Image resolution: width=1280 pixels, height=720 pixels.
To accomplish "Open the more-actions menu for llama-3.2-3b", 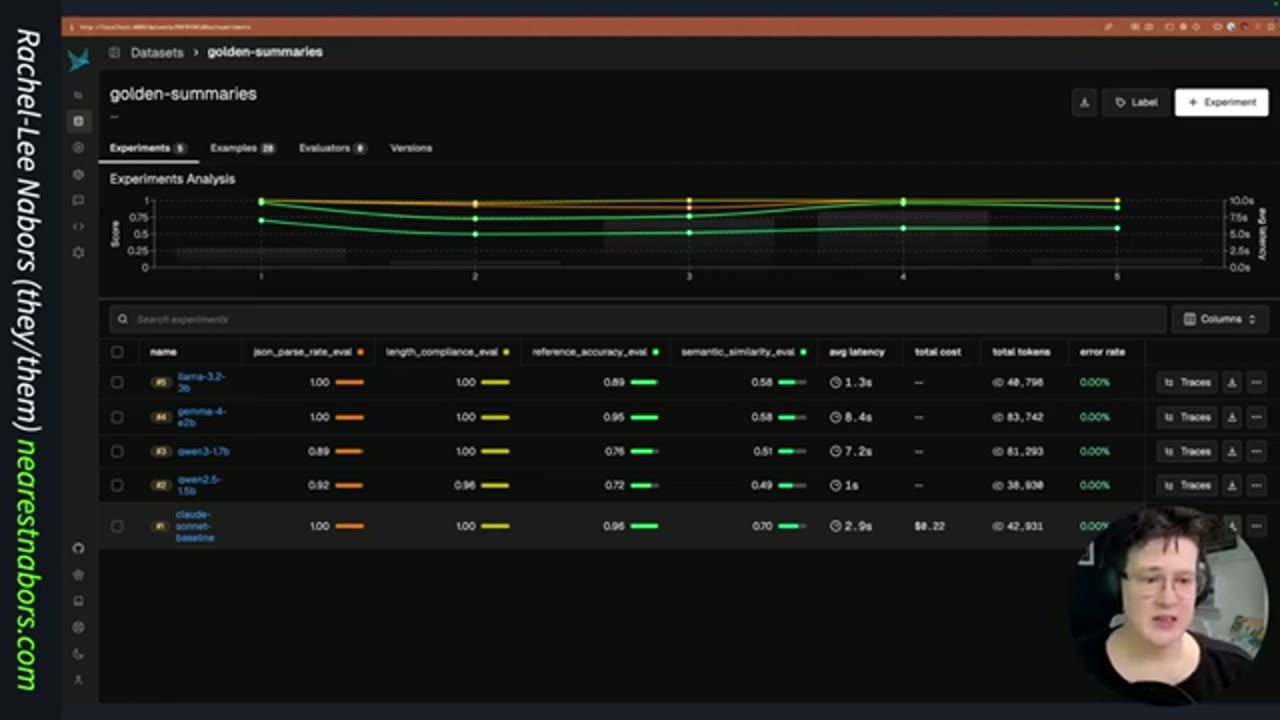I will tap(1256, 382).
